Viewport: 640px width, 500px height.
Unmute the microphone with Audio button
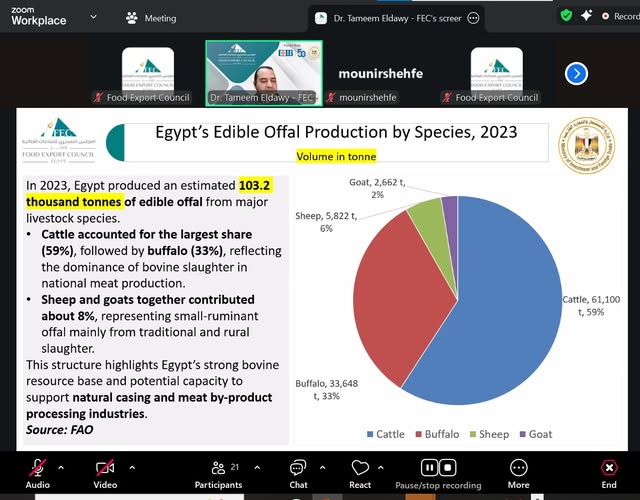(38, 468)
